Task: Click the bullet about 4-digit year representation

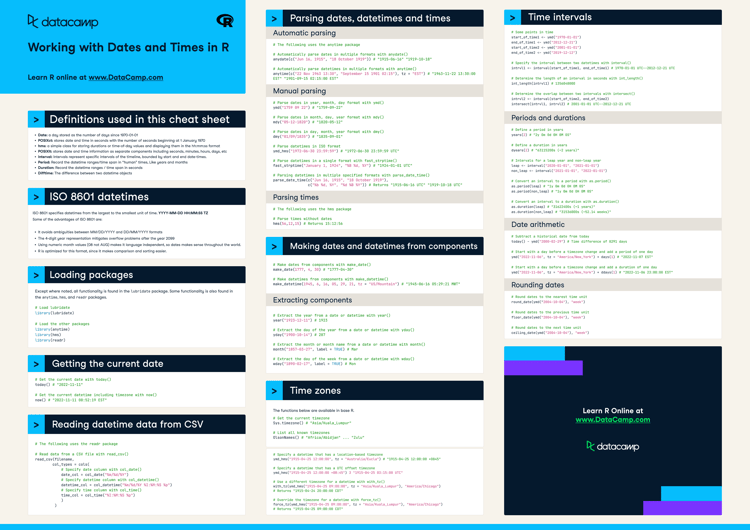Action: click(x=106, y=238)
